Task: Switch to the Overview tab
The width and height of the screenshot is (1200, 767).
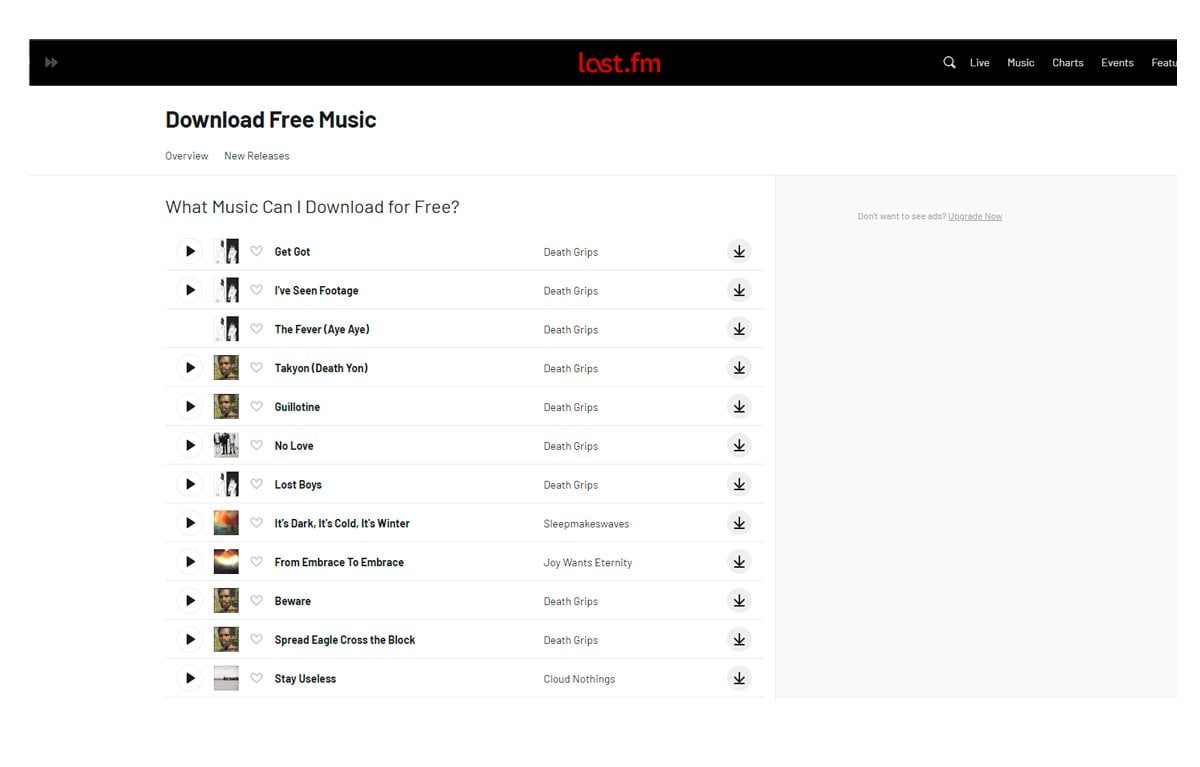Action: (187, 156)
